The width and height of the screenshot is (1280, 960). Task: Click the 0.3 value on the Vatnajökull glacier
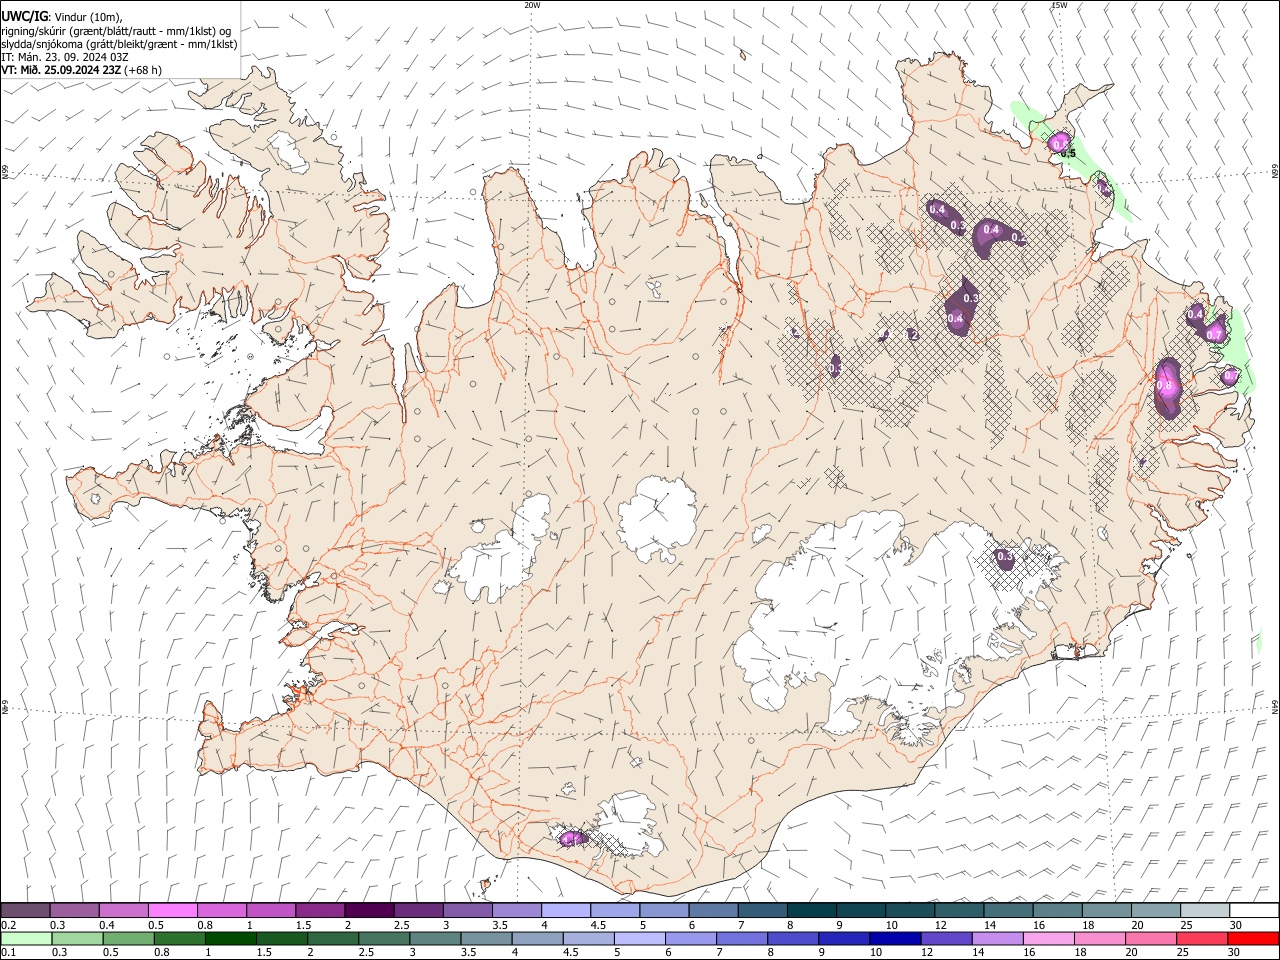click(1006, 556)
